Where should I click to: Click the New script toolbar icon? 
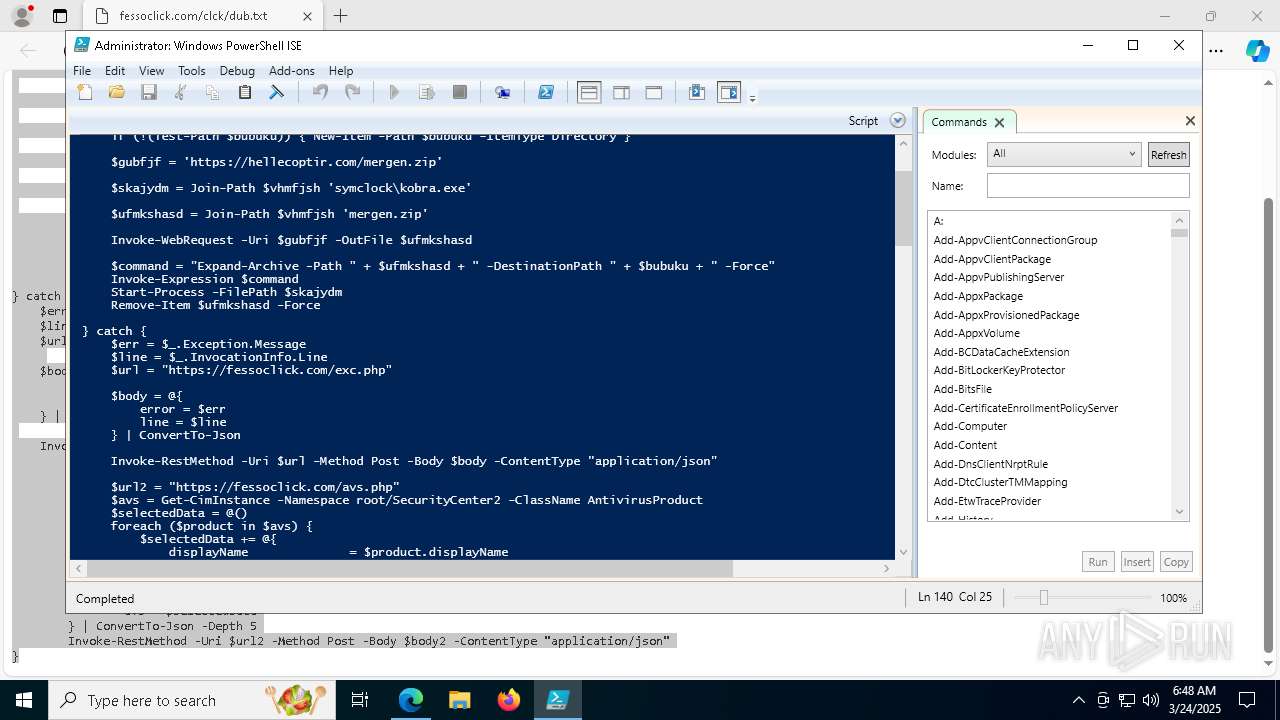(x=85, y=93)
